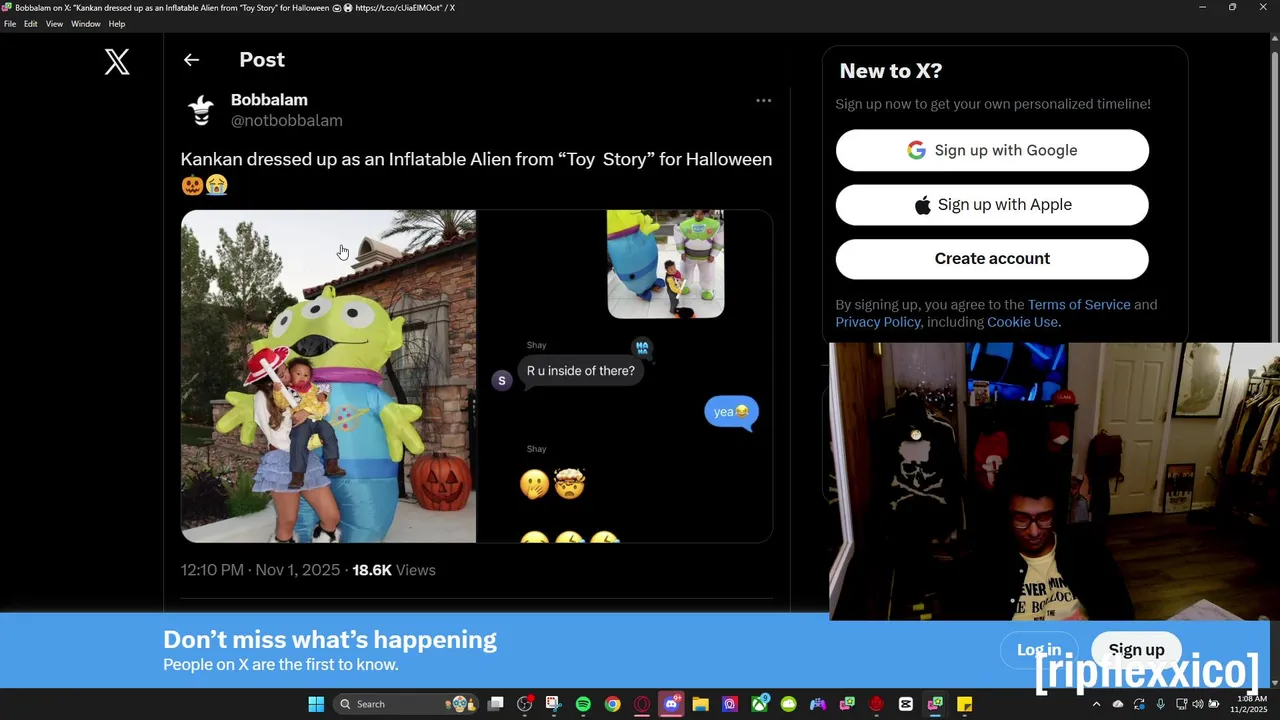Open the @notbobbalam handle link

(x=287, y=120)
